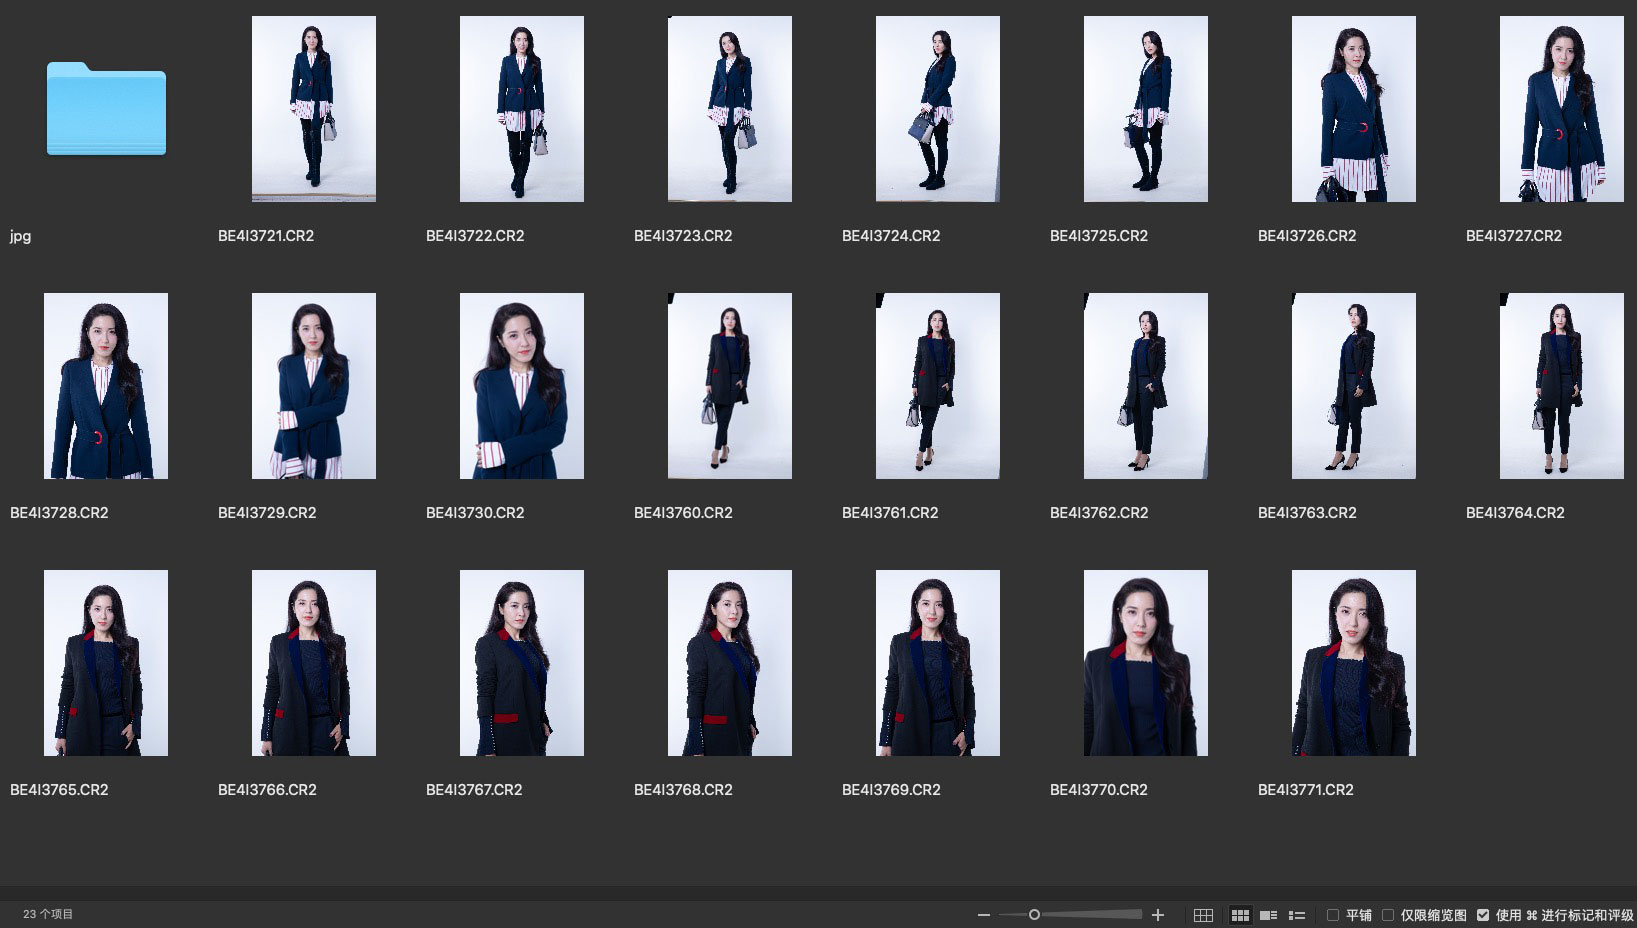Check the 仅限缩览图 (thumbnails only) option
The width and height of the screenshot is (1637, 928).
pyautogui.click(x=1388, y=915)
